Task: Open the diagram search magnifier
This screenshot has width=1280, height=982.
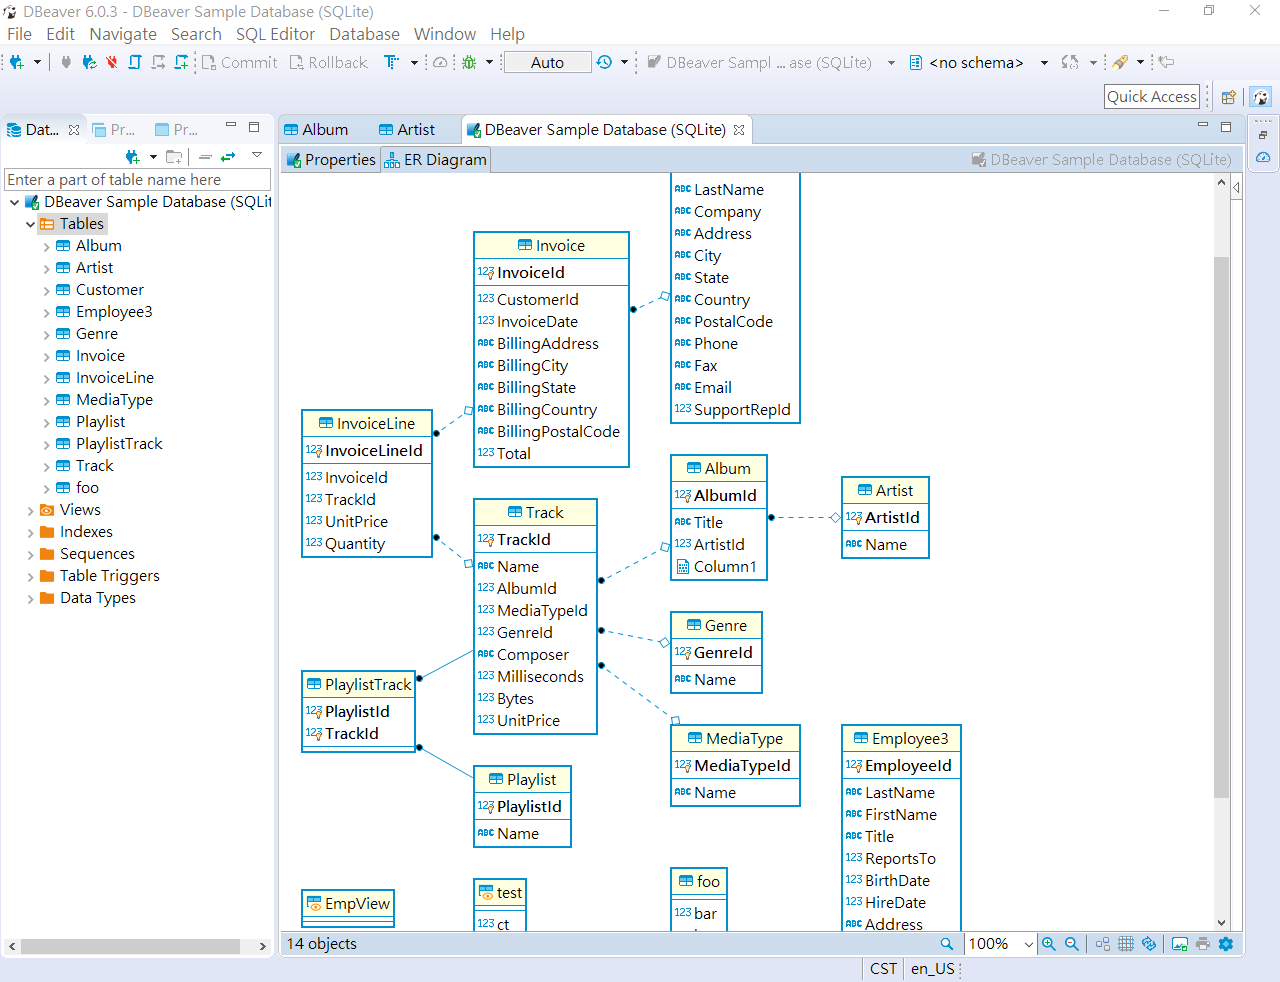Action: click(x=947, y=944)
